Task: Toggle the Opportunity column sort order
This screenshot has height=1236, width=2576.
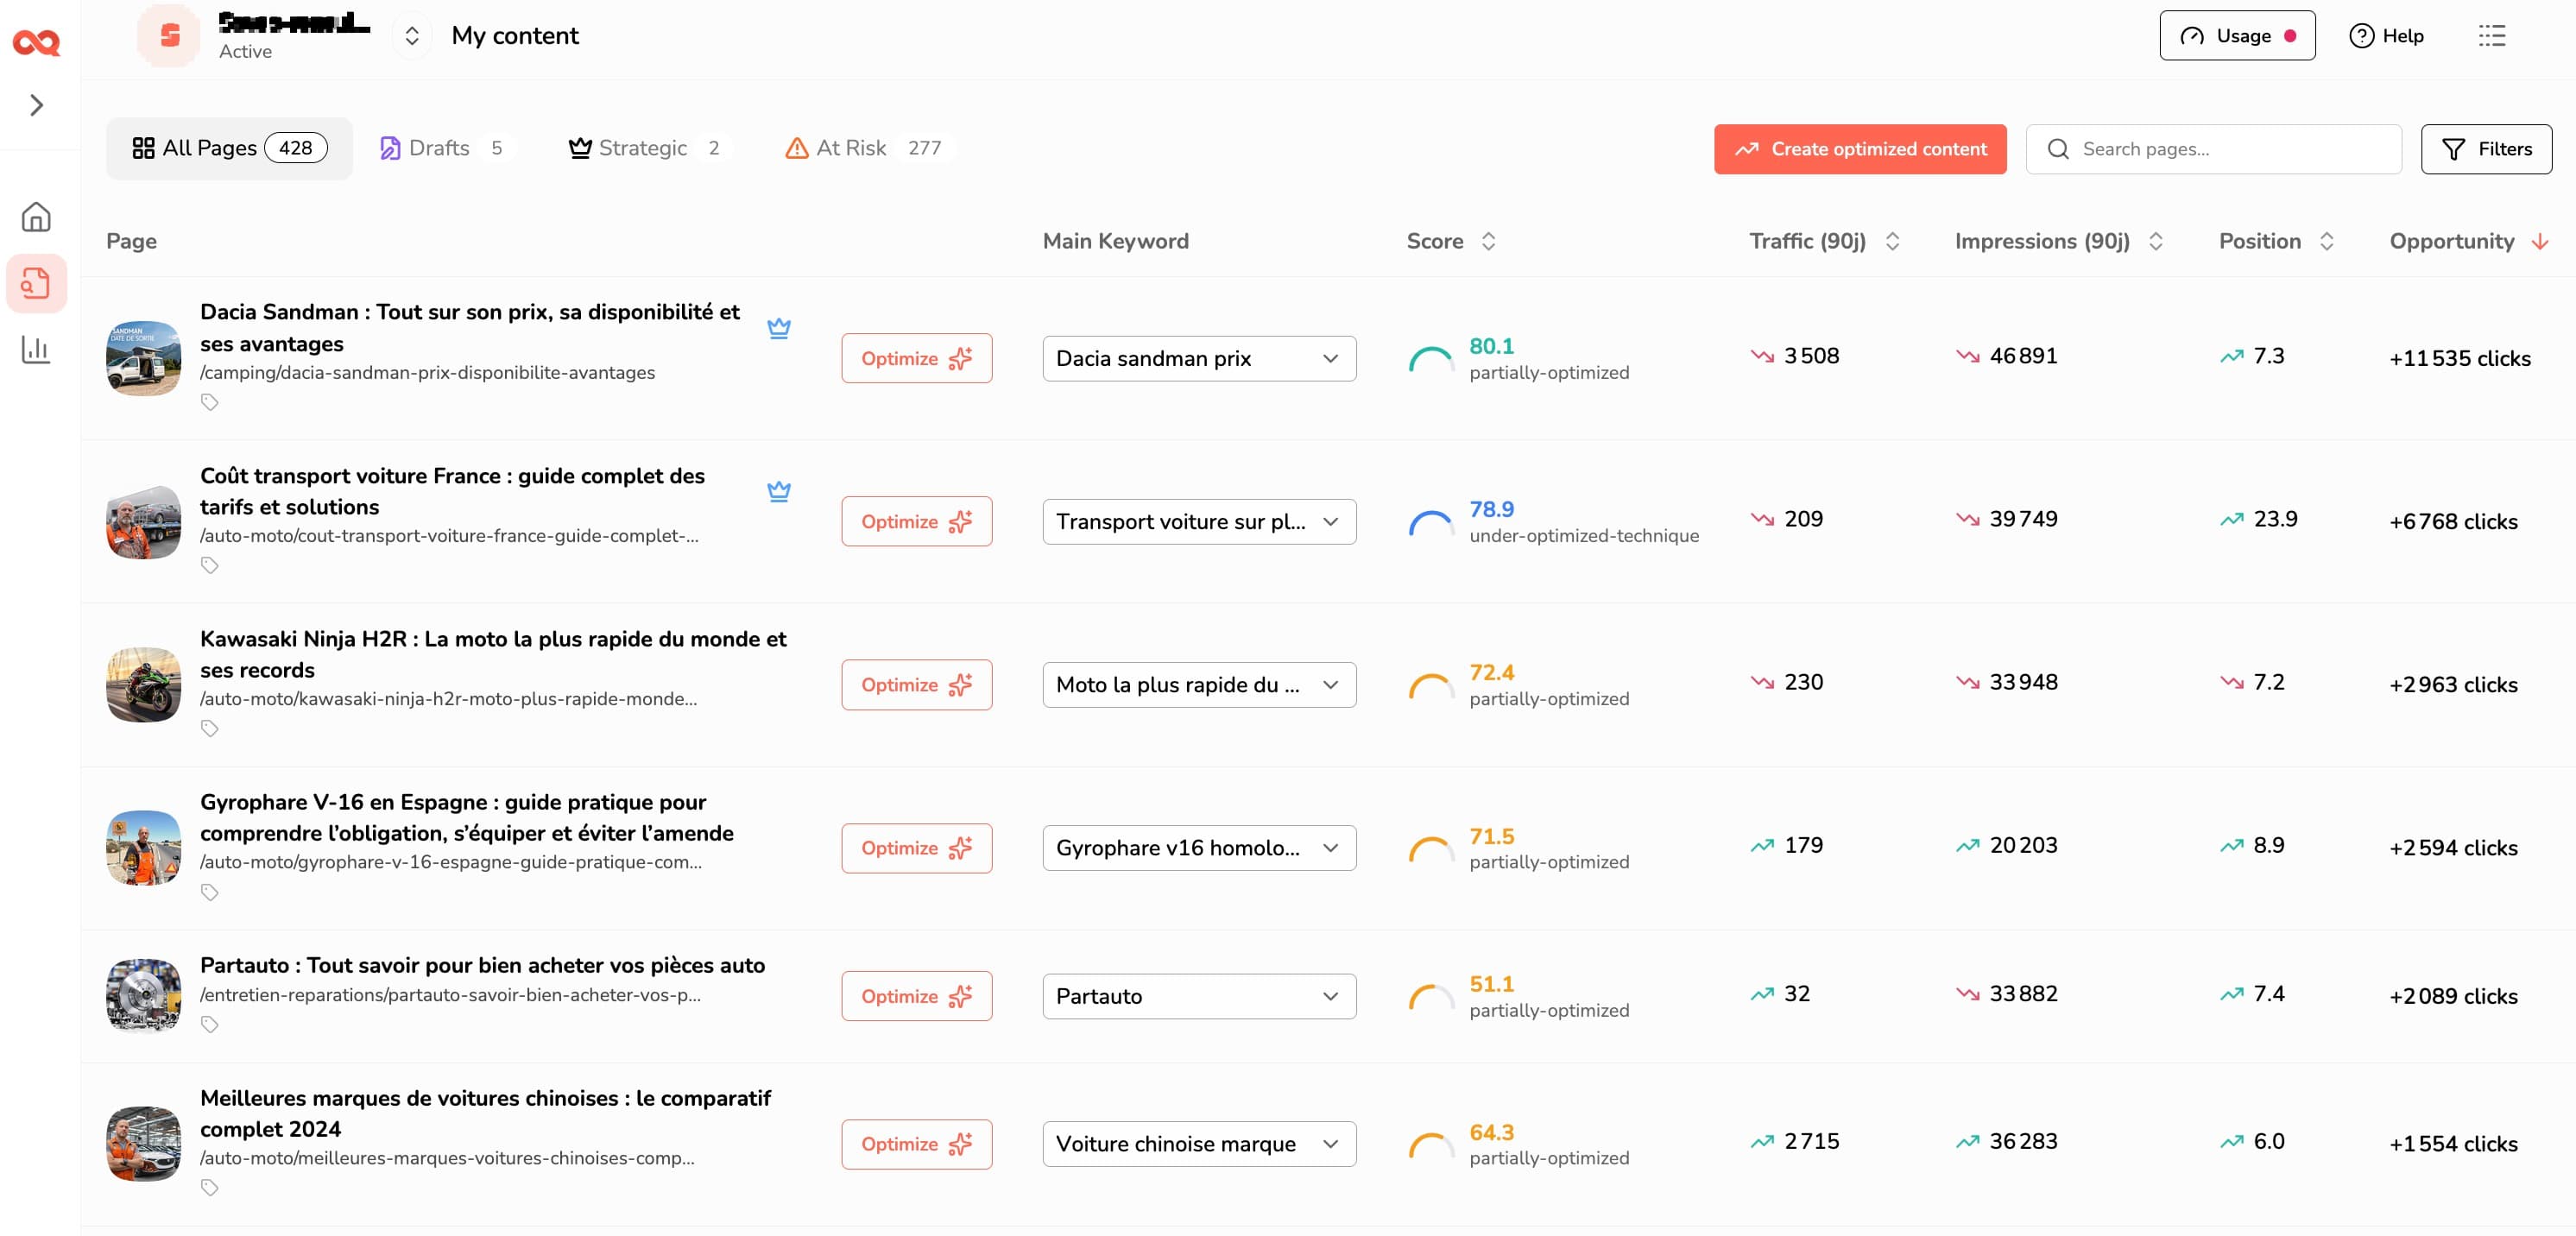Action: [x=2539, y=240]
